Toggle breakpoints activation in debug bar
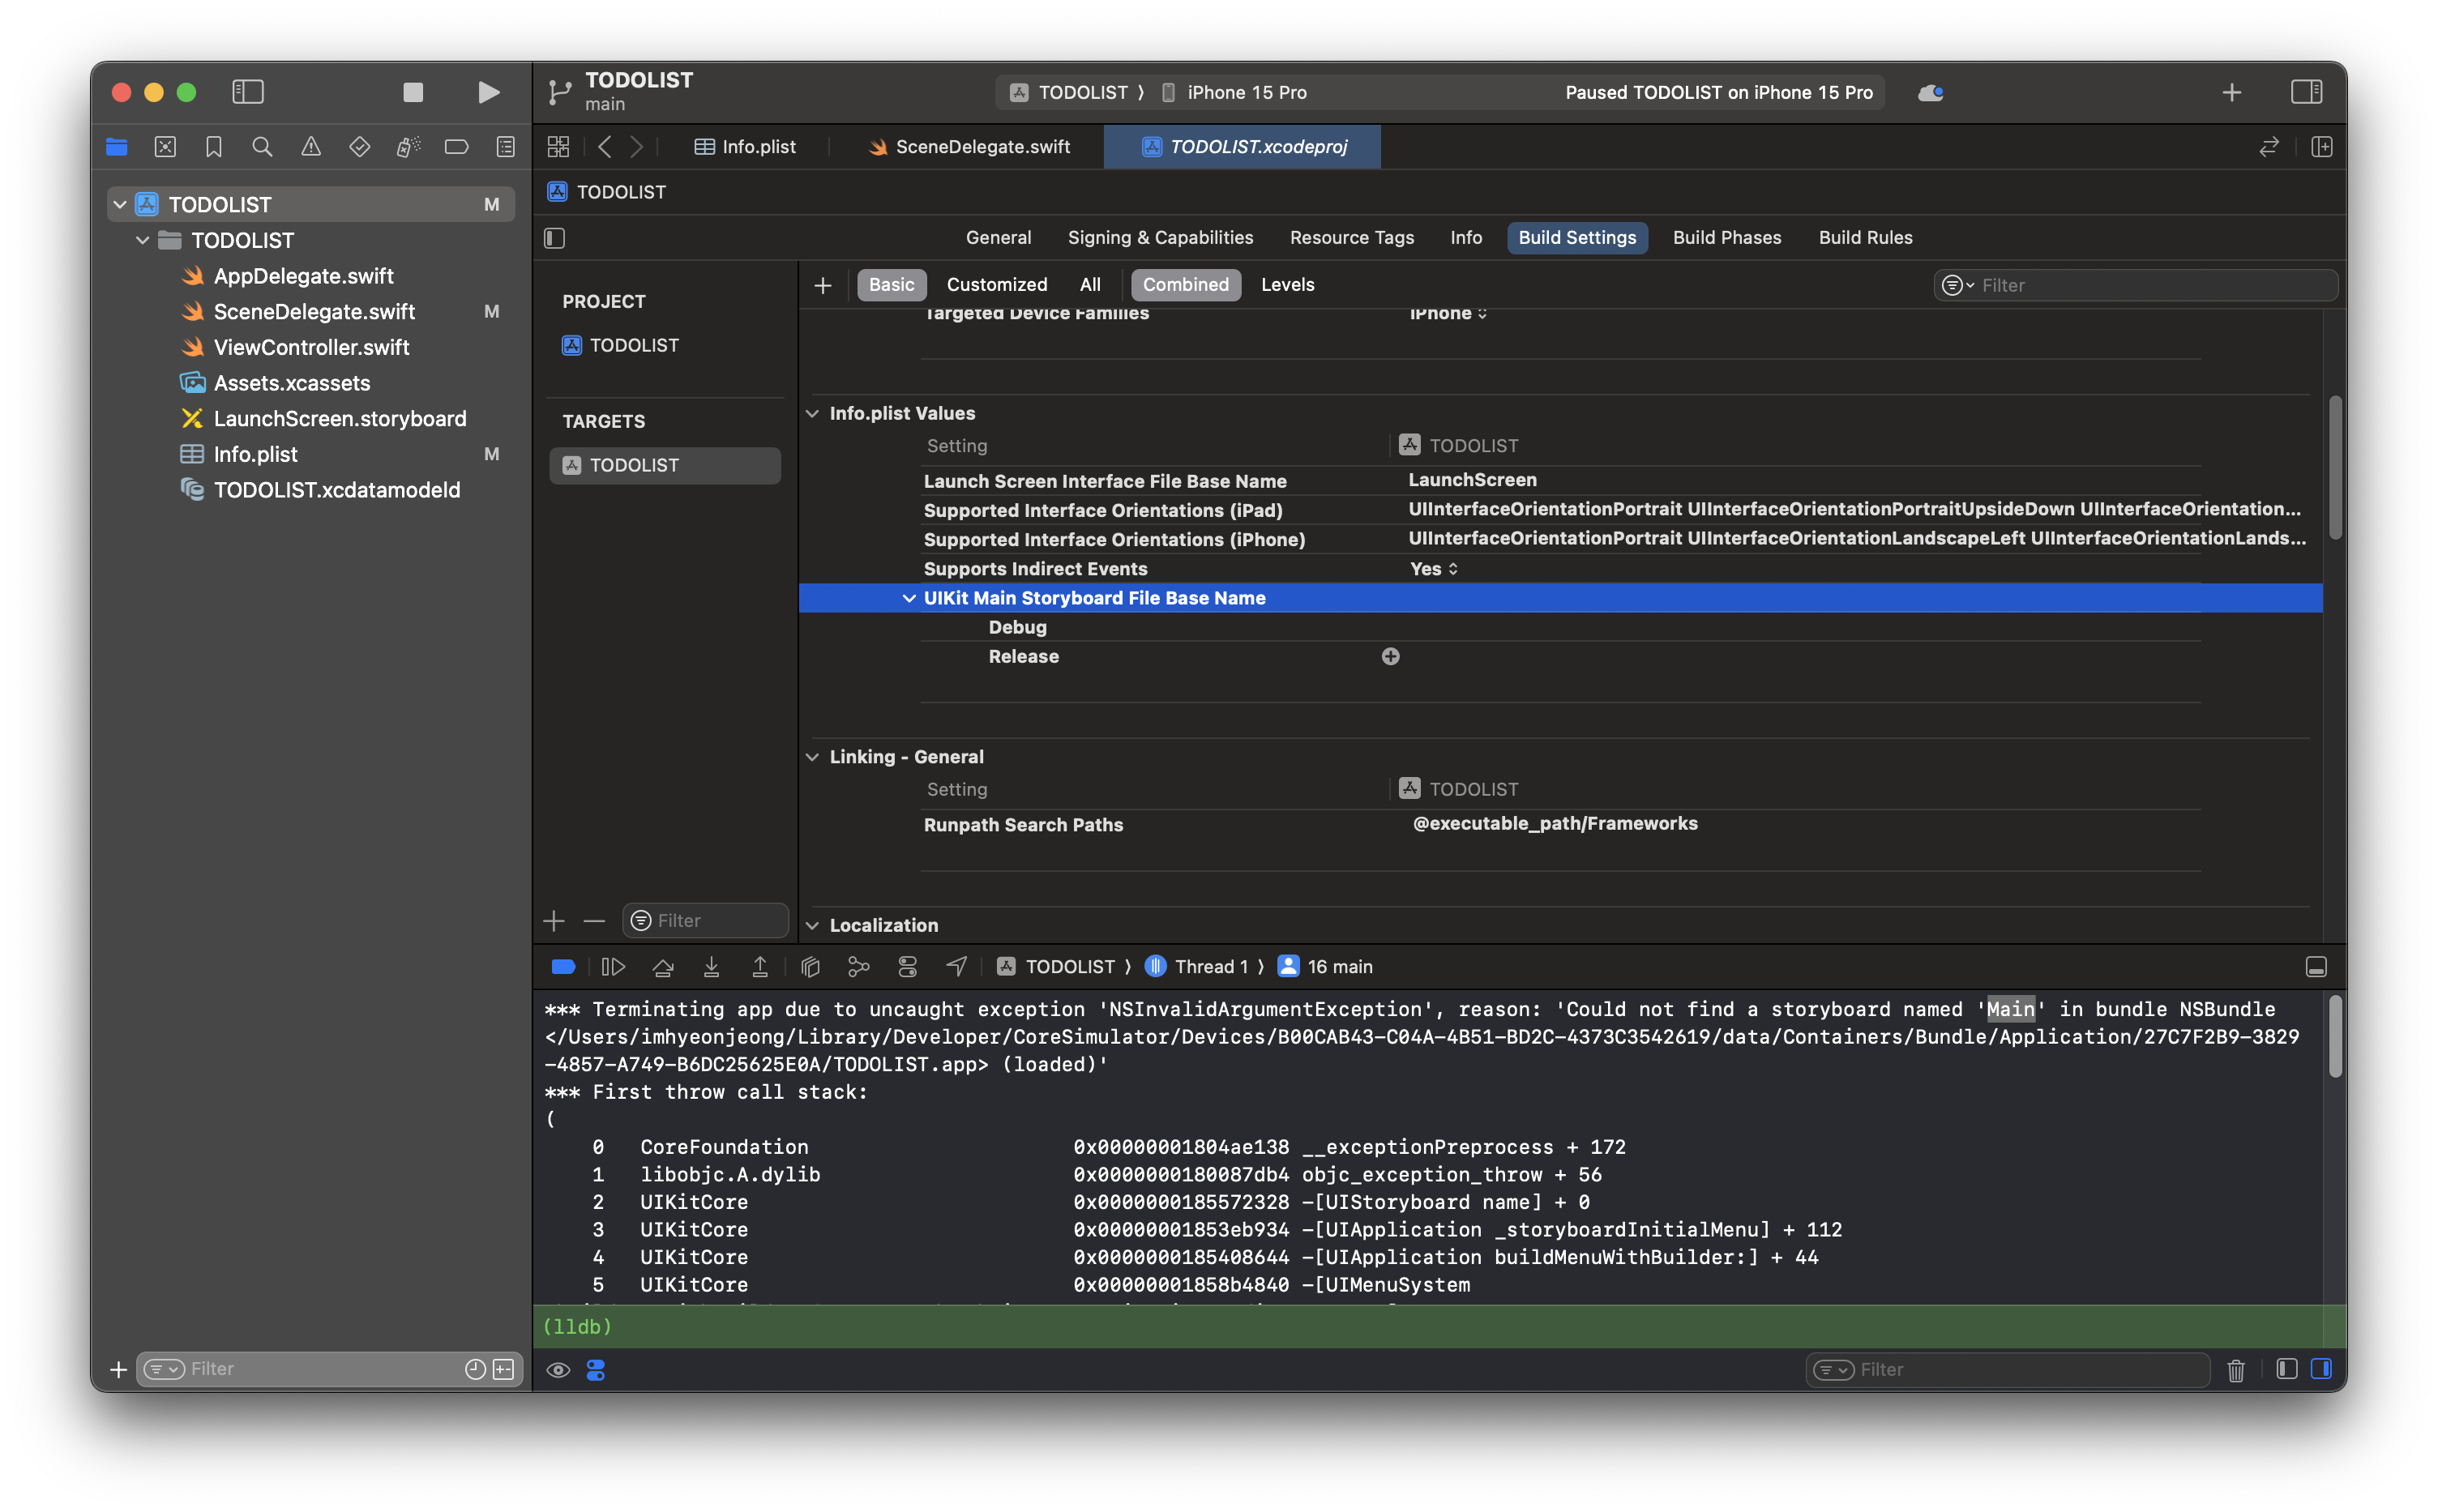The width and height of the screenshot is (2438, 1512). 563,967
